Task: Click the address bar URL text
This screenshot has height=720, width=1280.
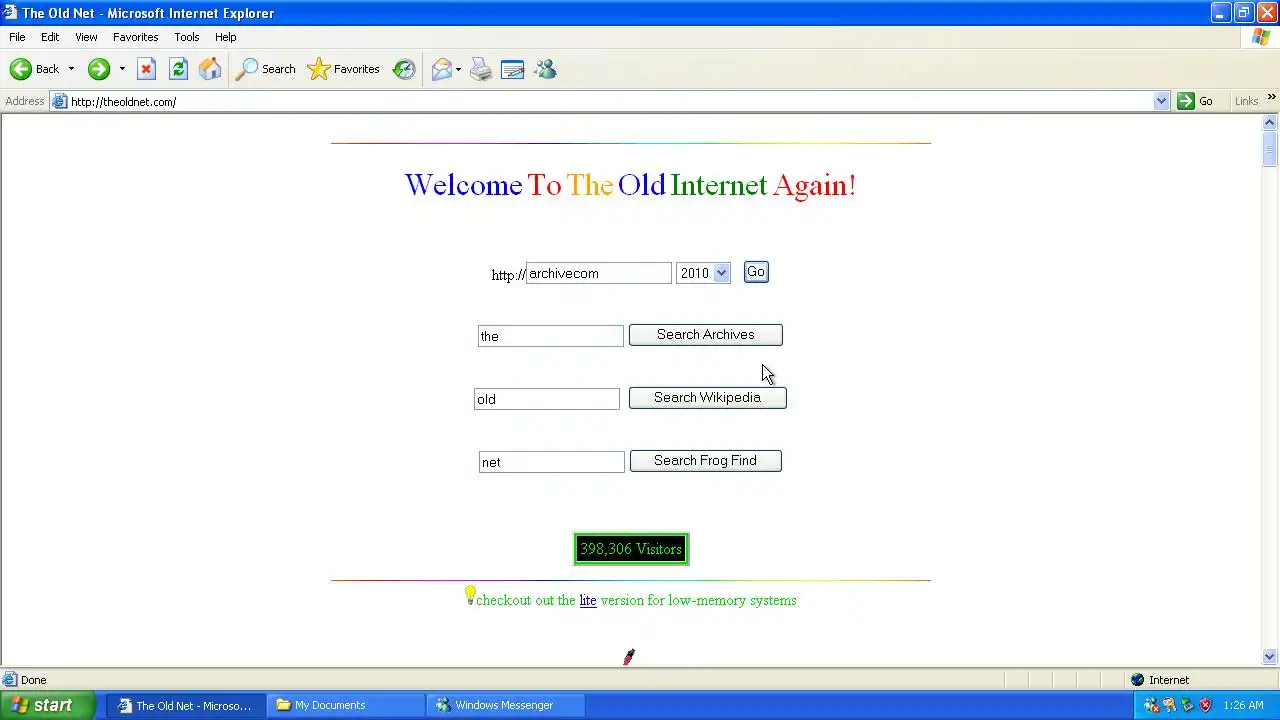Action: [123, 102]
